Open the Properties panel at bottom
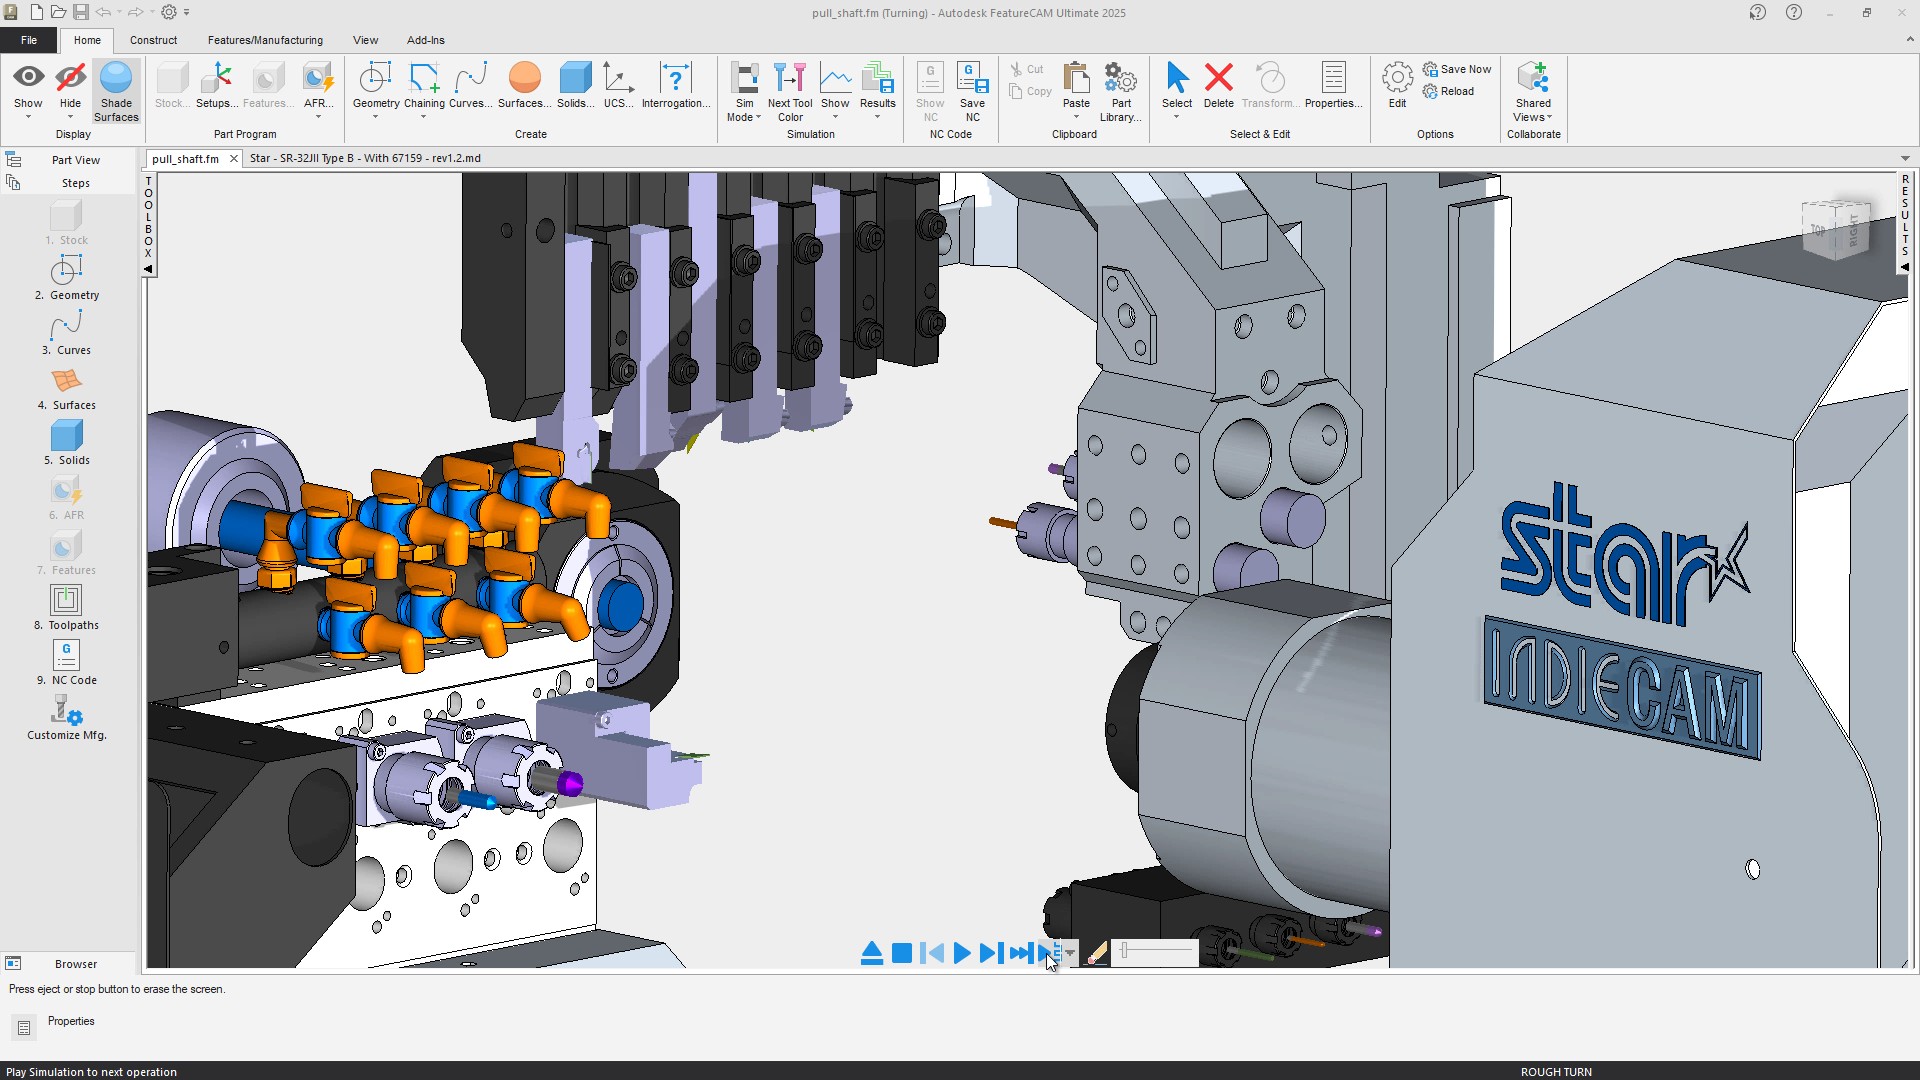Viewport: 1920px width, 1080px height. pyautogui.click(x=71, y=1021)
